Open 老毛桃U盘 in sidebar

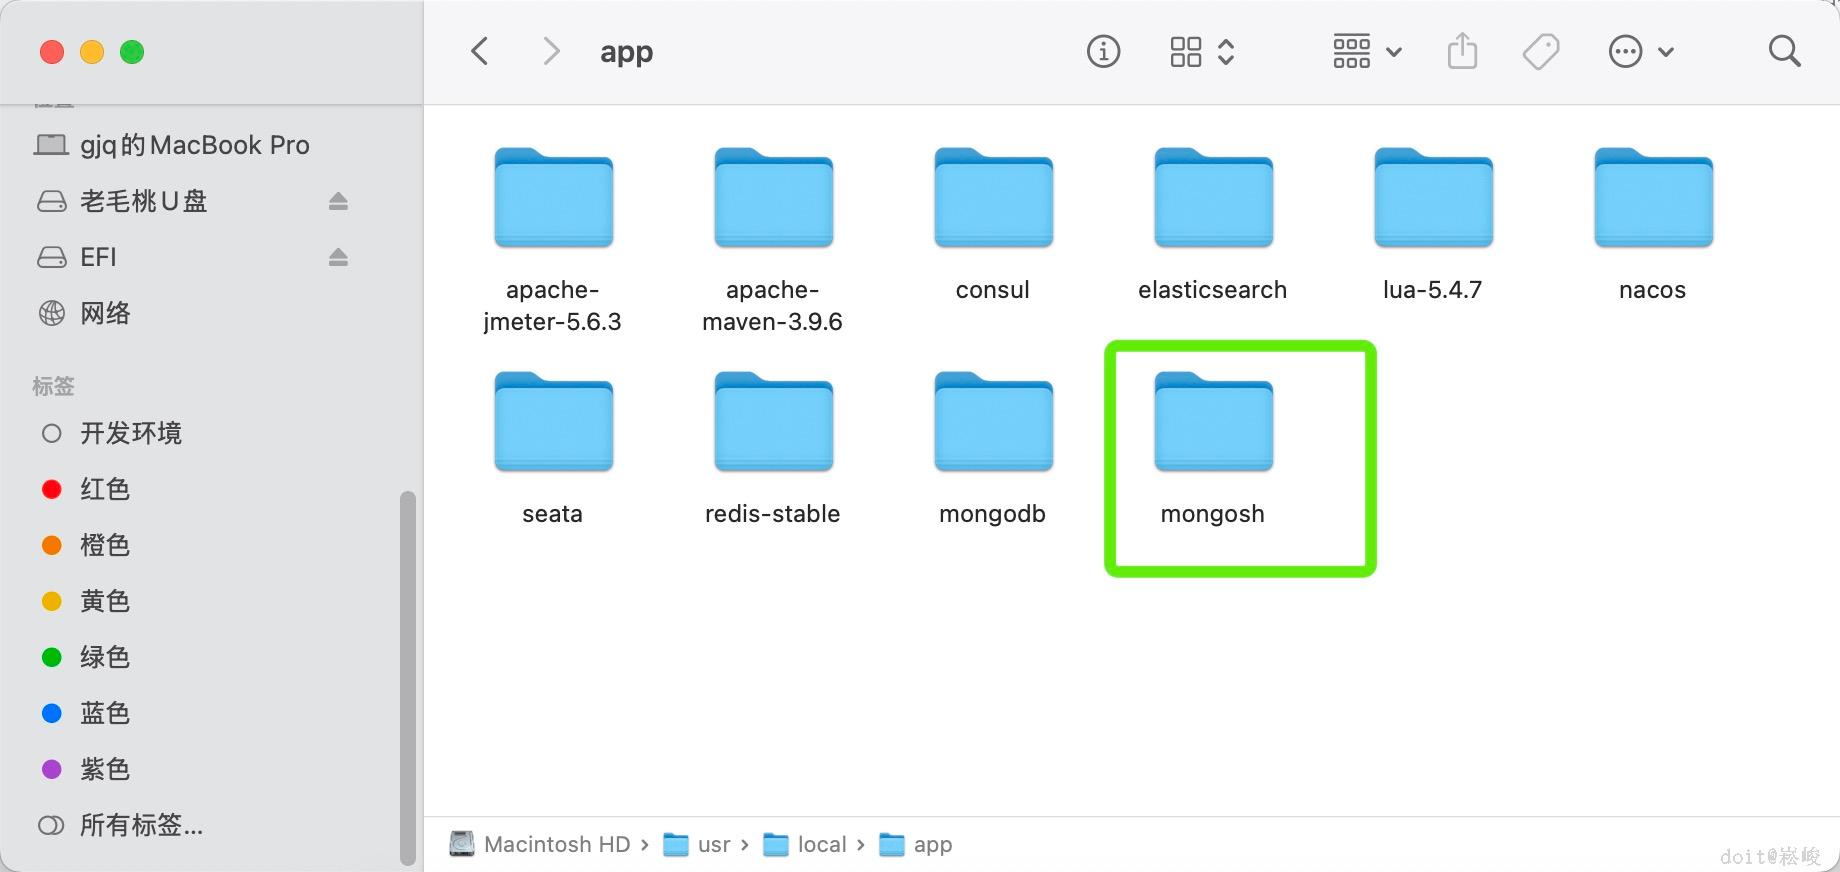tap(144, 201)
